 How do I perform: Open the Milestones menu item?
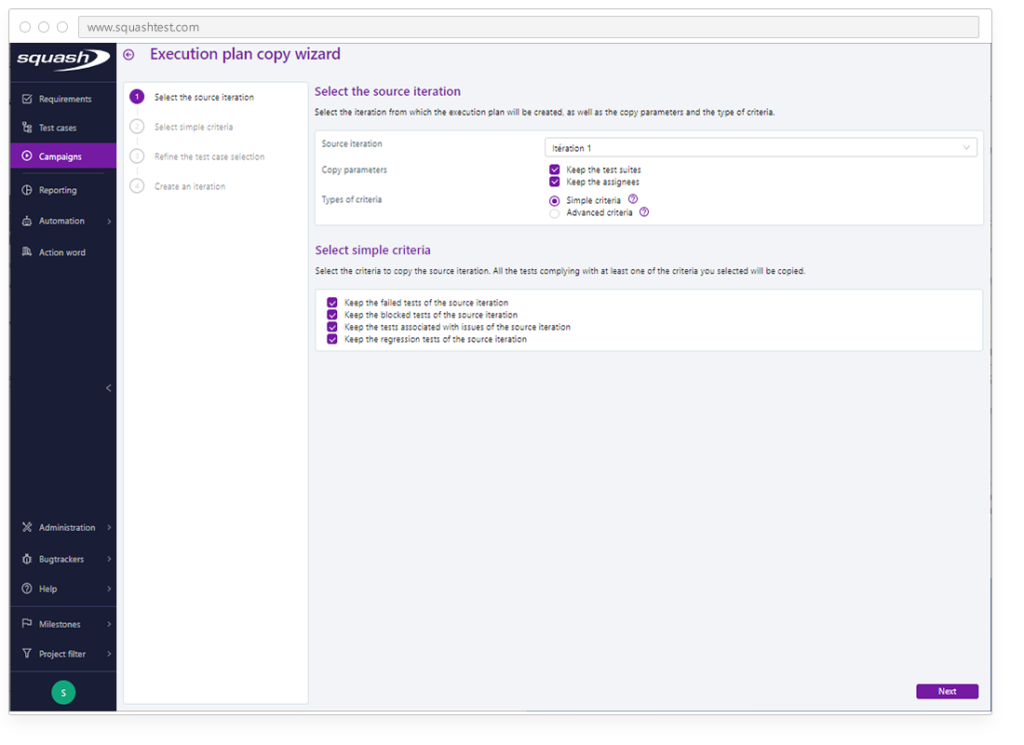click(63, 624)
